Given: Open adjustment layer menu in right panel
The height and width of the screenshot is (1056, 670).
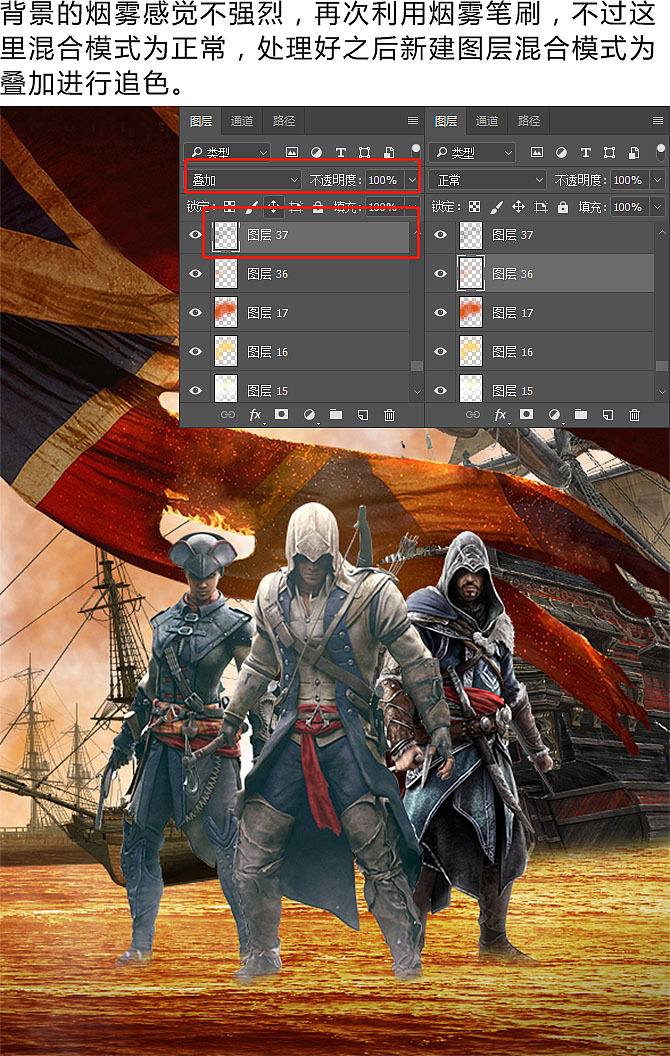Looking at the screenshot, I should coord(553,414).
